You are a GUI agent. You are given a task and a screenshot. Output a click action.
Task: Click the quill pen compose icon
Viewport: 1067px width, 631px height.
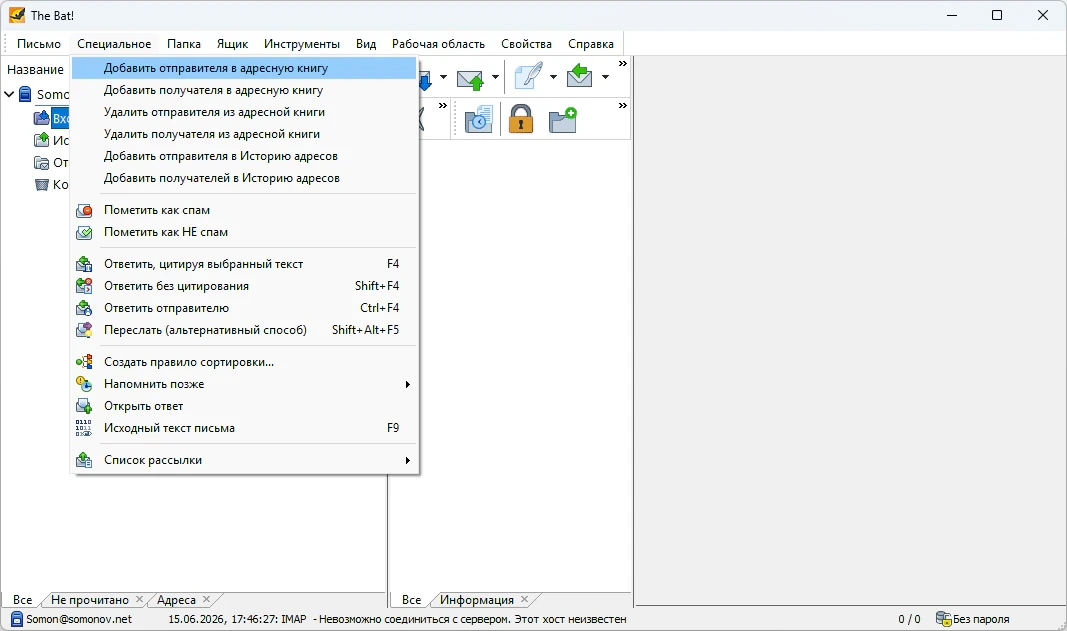click(x=529, y=76)
